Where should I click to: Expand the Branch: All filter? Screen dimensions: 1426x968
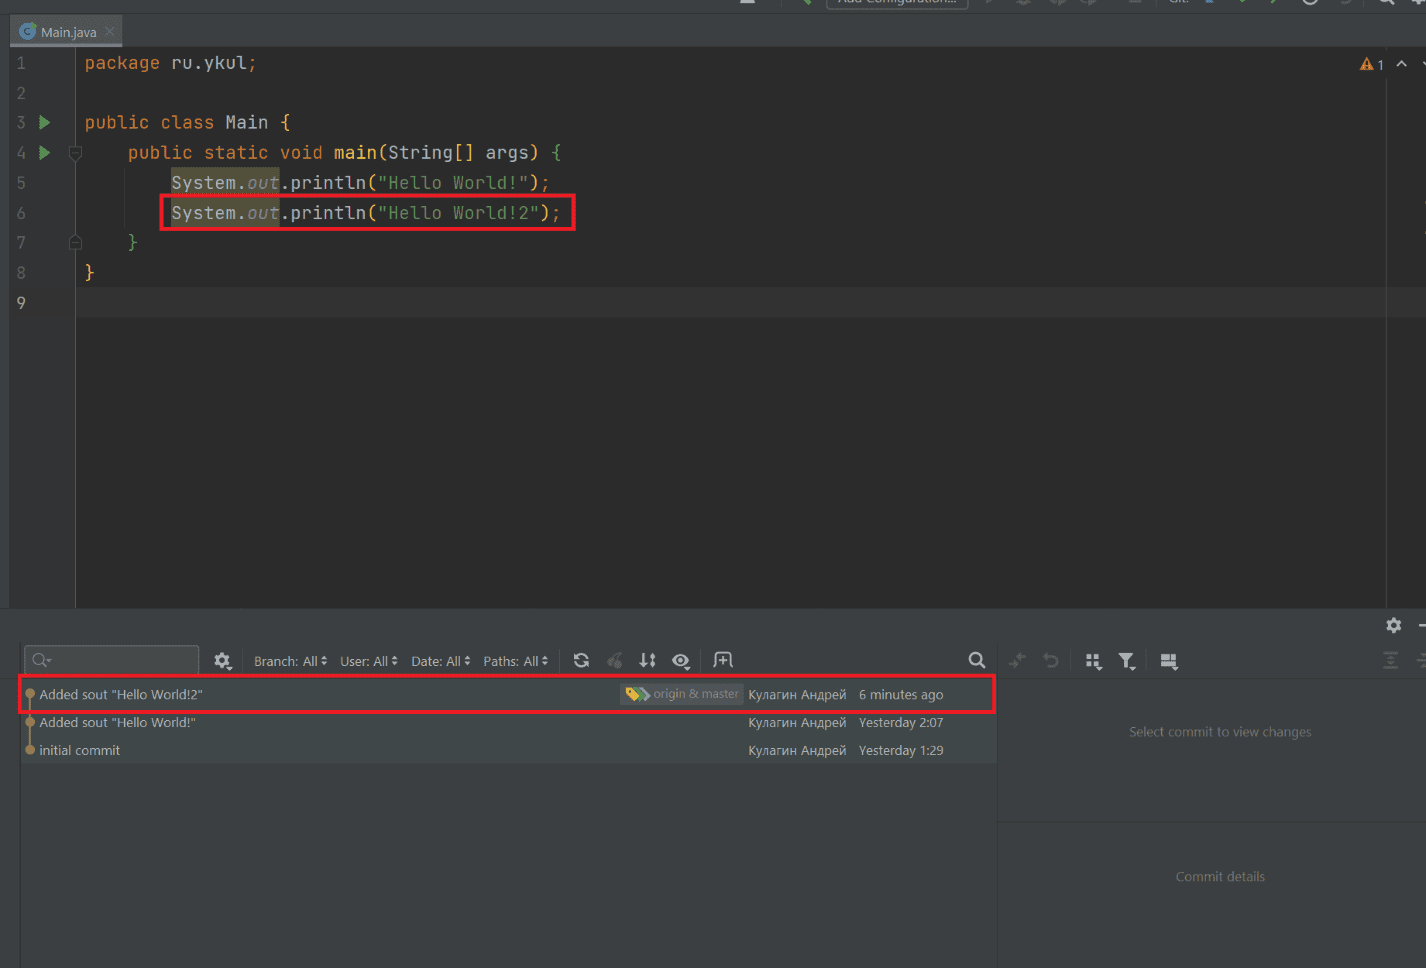point(291,661)
